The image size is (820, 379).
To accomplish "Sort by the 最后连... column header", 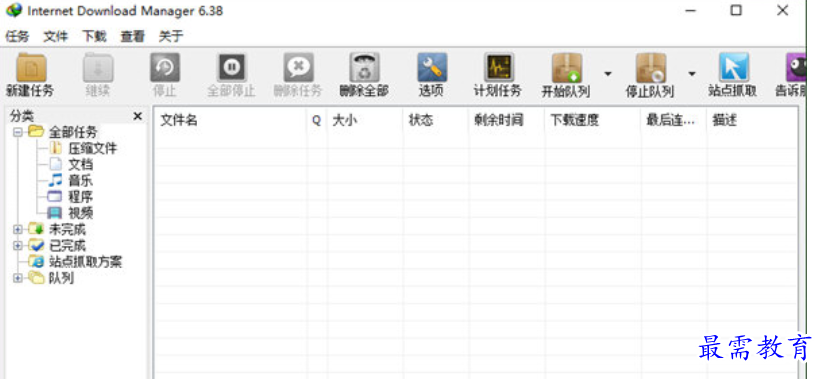I will [674, 120].
